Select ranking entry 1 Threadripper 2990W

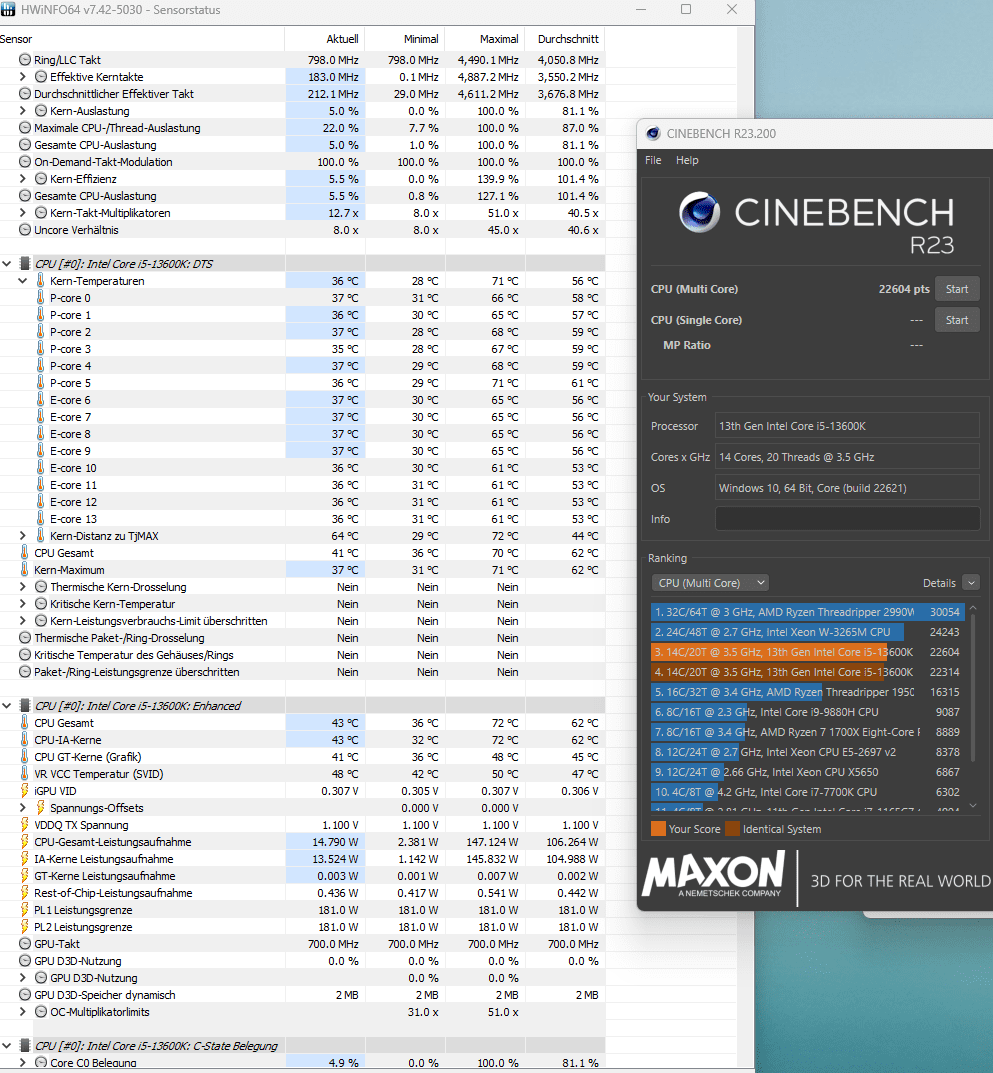(x=808, y=612)
